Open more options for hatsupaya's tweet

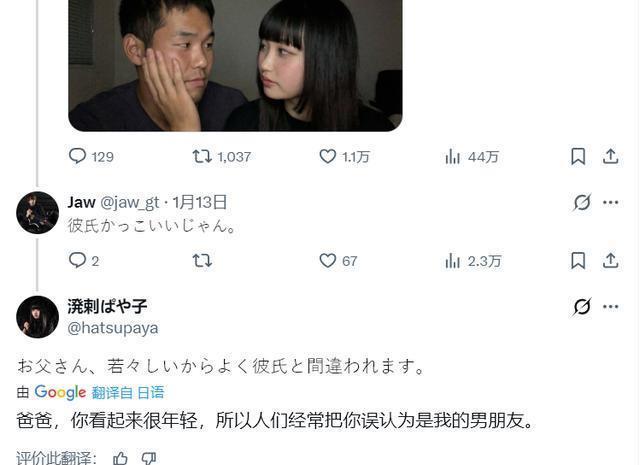point(611,307)
